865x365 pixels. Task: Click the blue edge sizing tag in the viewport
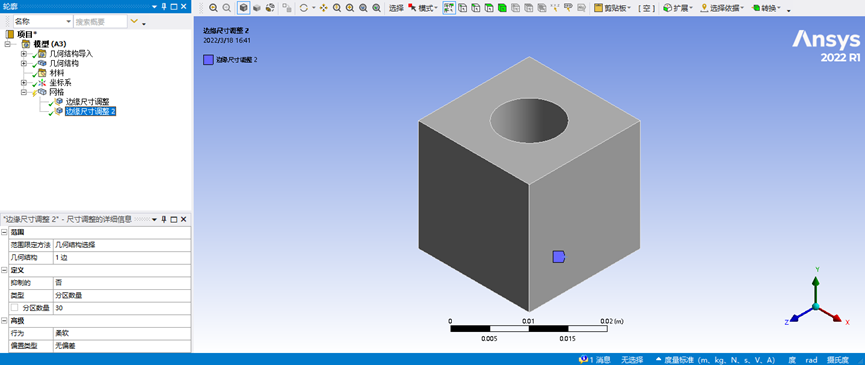coord(559,257)
